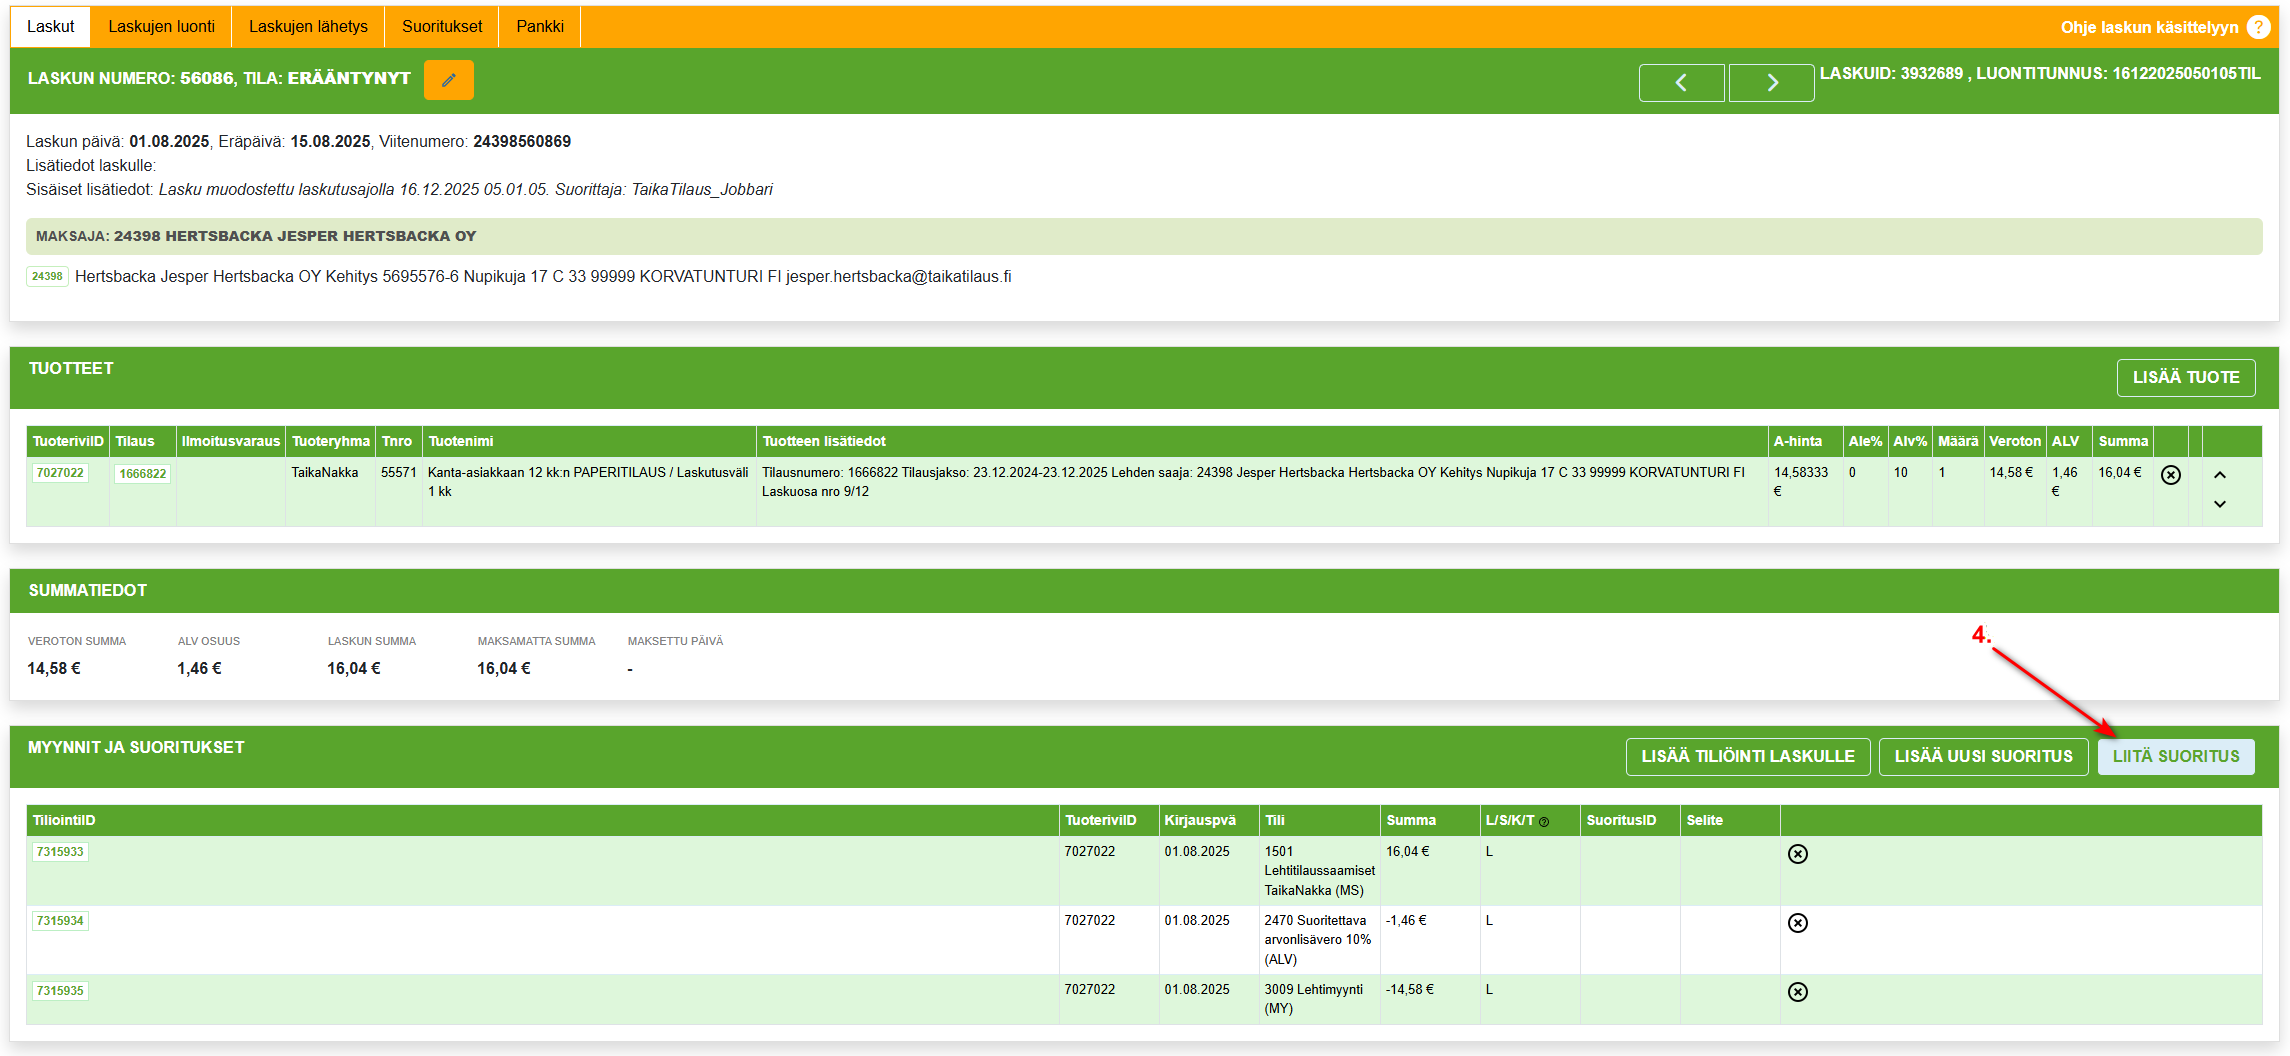This screenshot has width=2290, height=1056.
Task: Open customer ID 24398 badge link
Action: (47, 277)
